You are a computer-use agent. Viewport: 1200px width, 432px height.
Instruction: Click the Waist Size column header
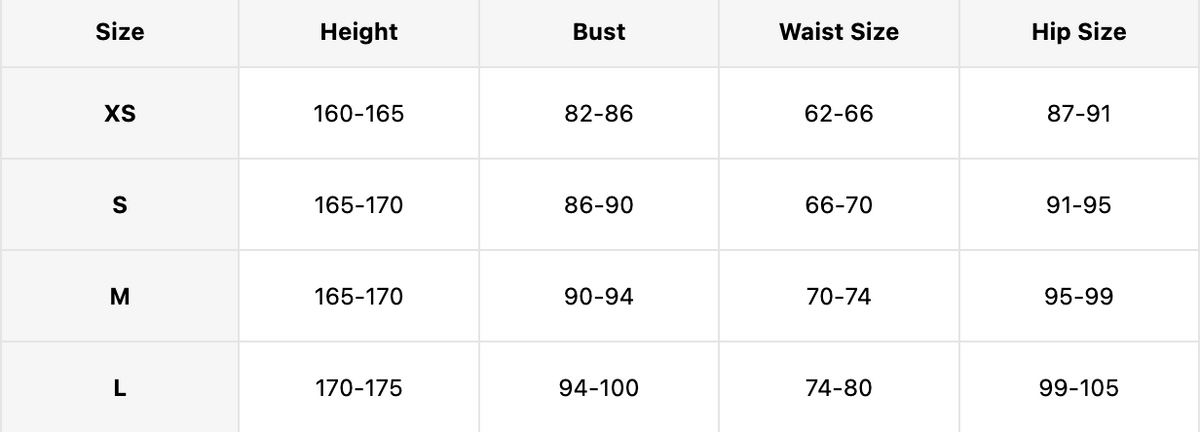(x=839, y=32)
